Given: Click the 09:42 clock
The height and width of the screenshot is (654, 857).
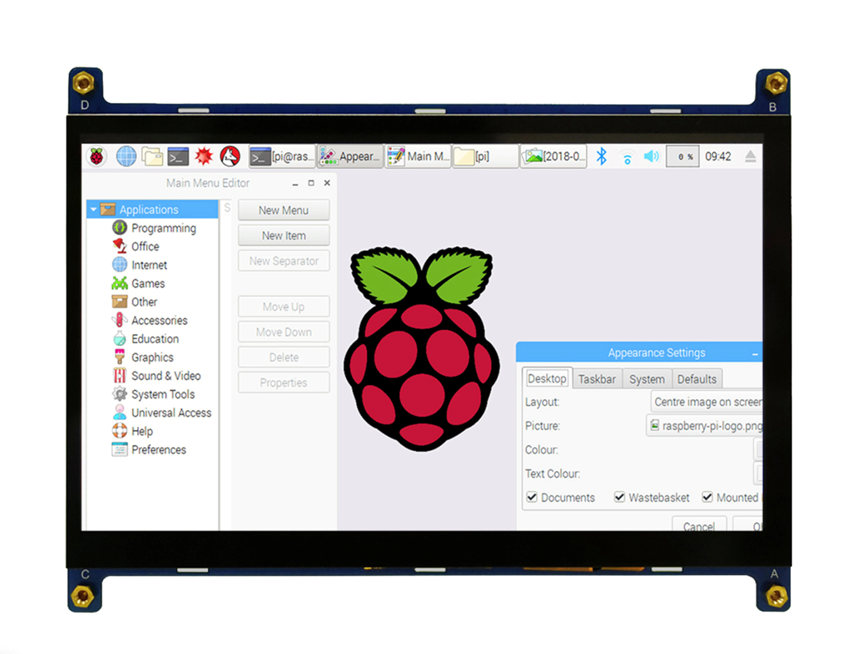Looking at the screenshot, I should [x=718, y=157].
